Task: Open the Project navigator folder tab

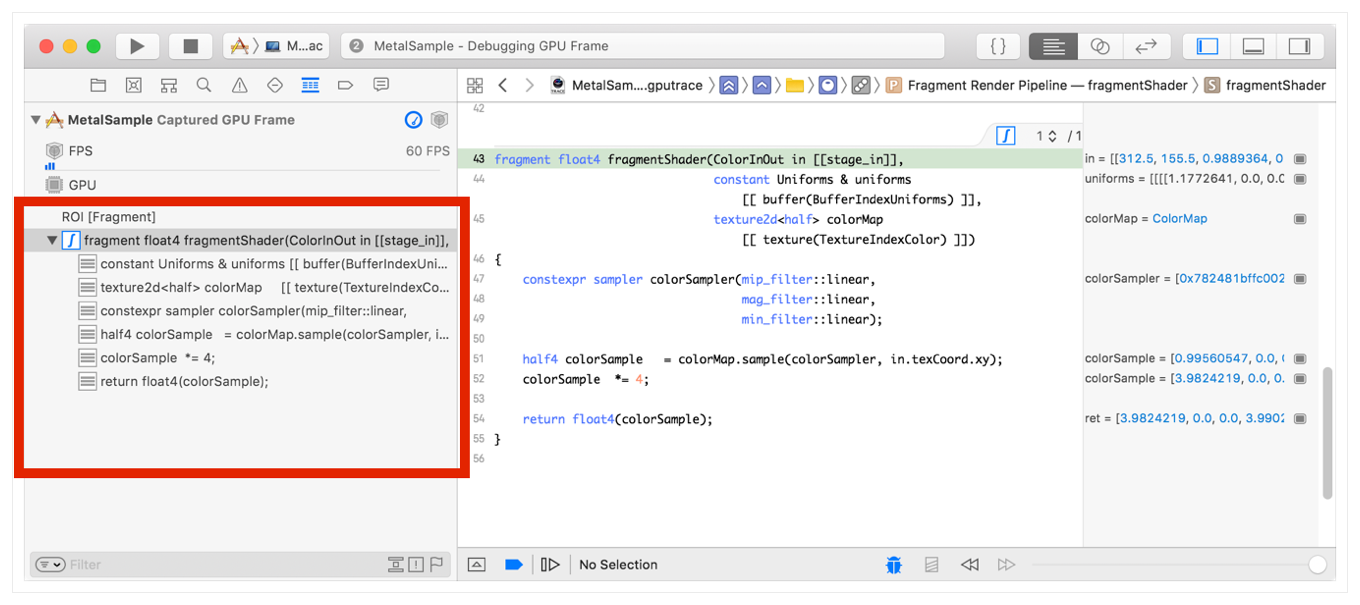Action: click(98, 85)
